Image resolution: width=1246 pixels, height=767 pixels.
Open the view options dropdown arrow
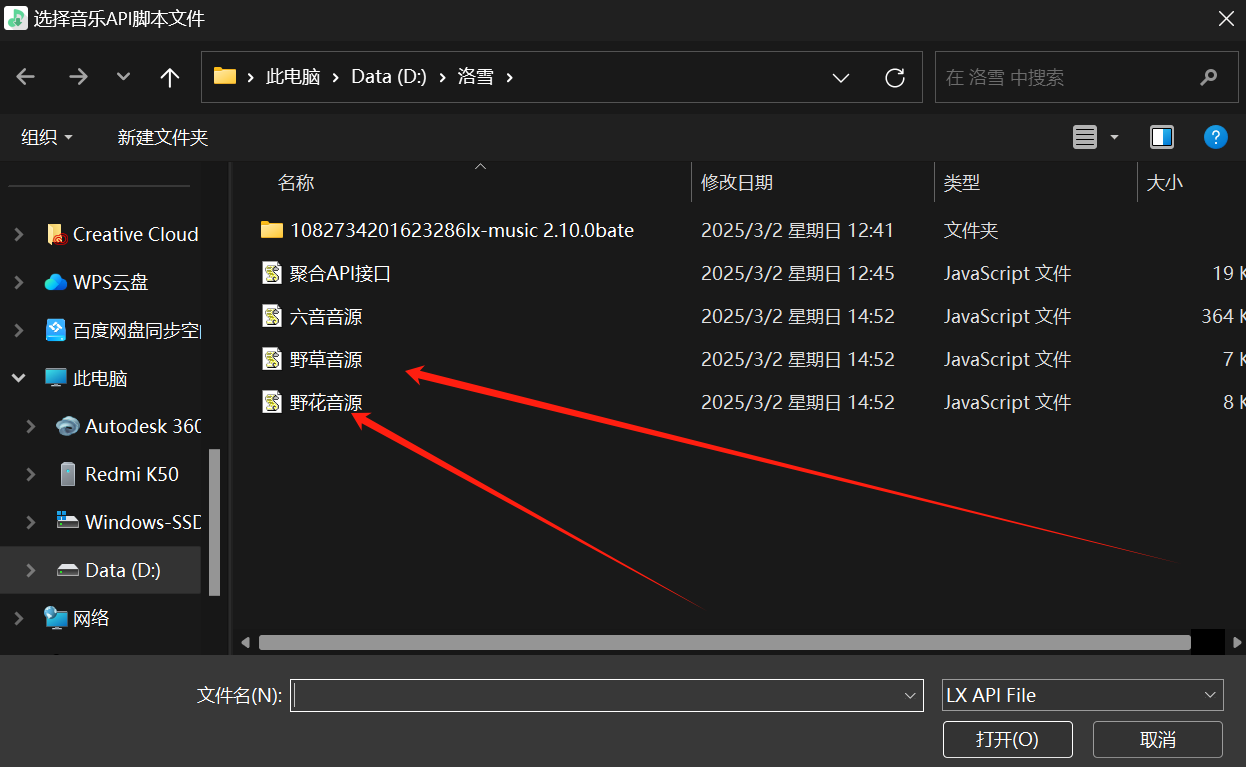(x=1114, y=137)
